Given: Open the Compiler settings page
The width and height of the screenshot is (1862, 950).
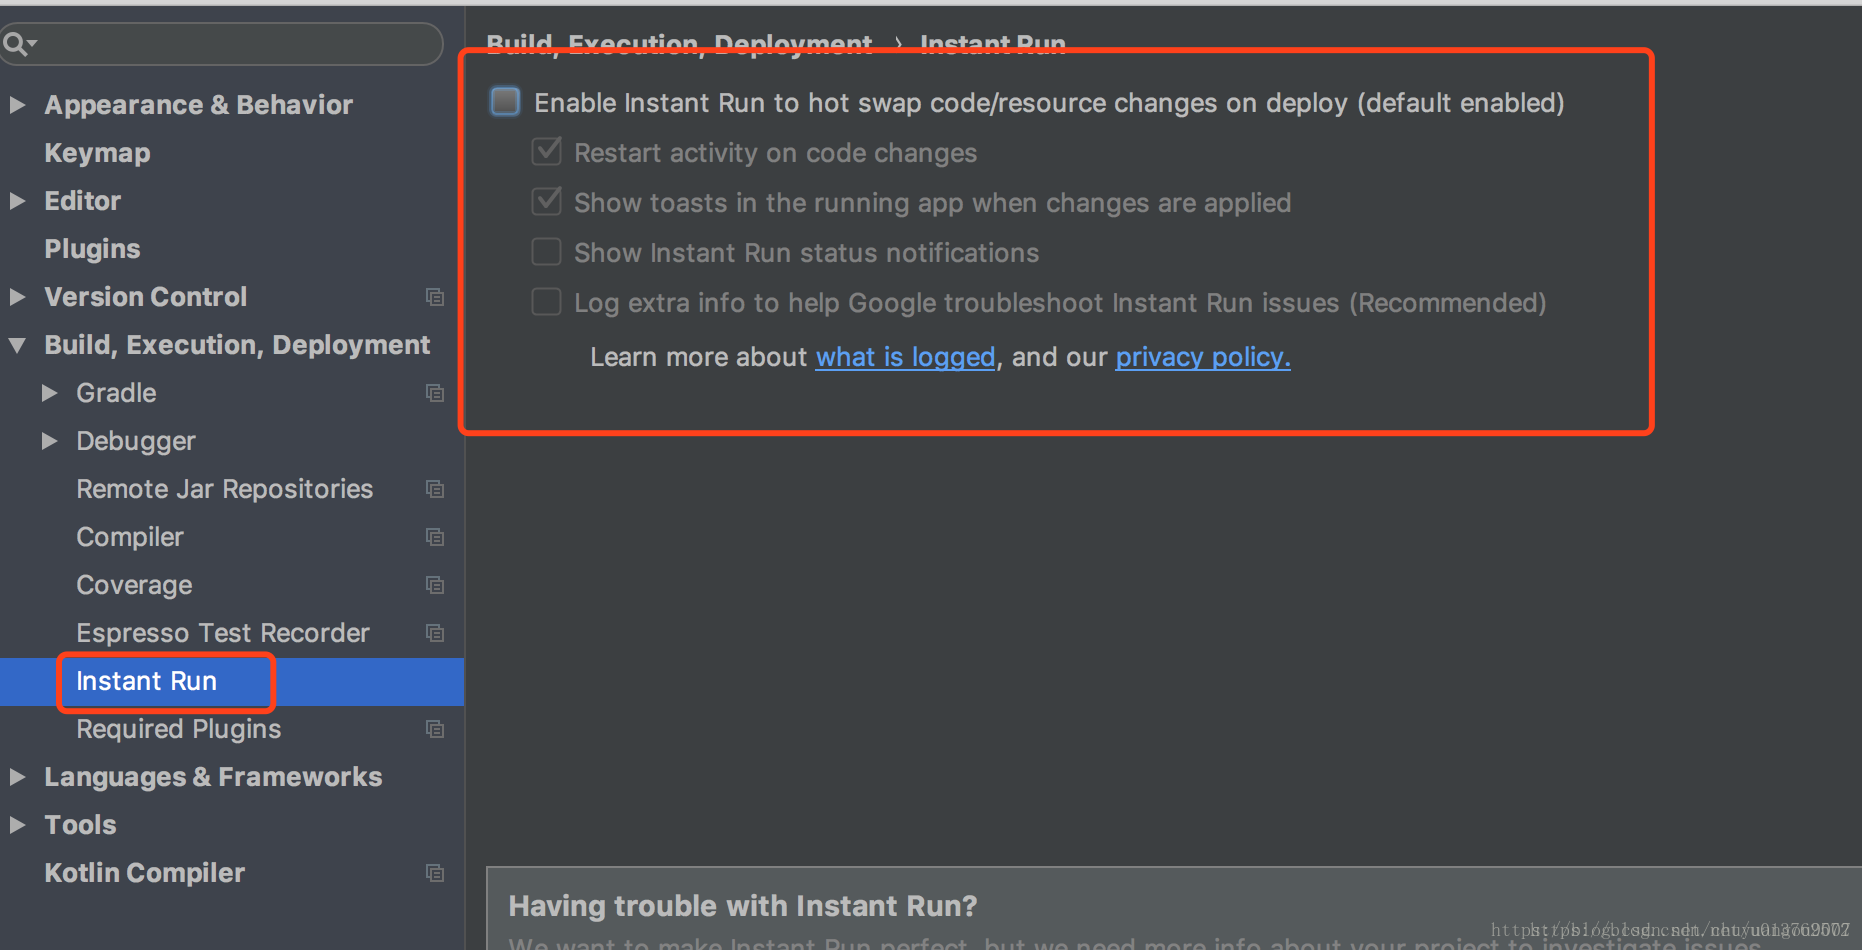Looking at the screenshot, I should (x=130, y=537).
